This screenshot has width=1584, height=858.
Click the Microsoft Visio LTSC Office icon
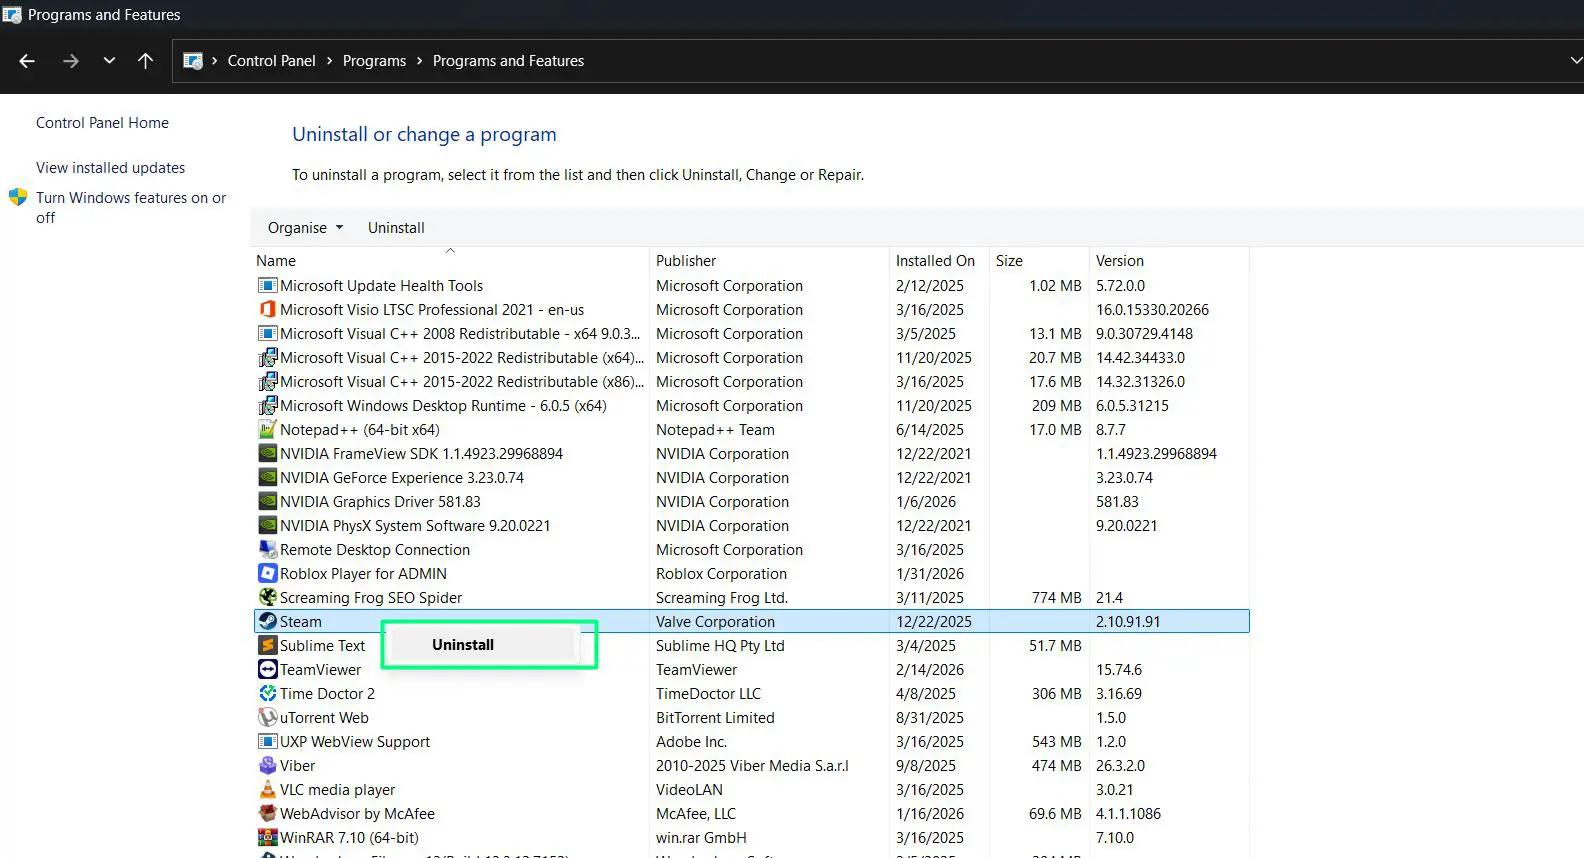coord(268,309)
